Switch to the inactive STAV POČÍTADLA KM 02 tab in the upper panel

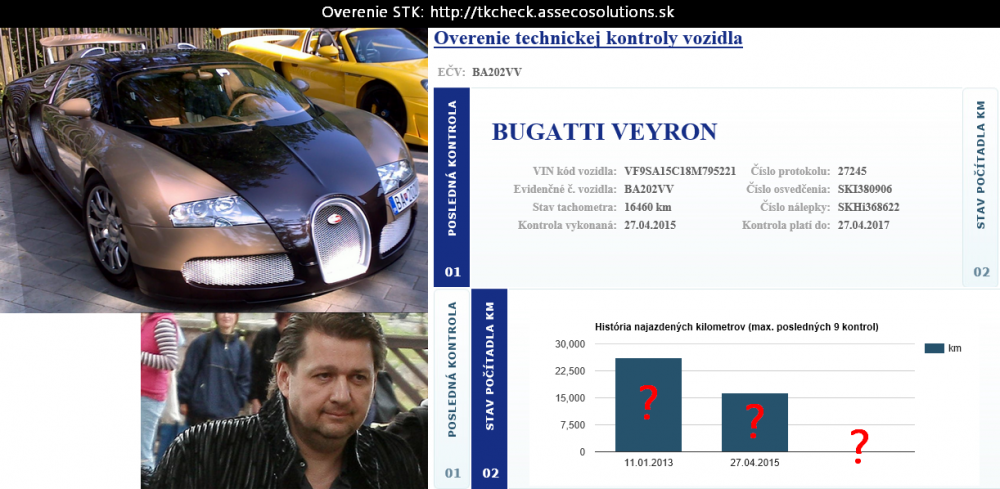tap(981, 187)
